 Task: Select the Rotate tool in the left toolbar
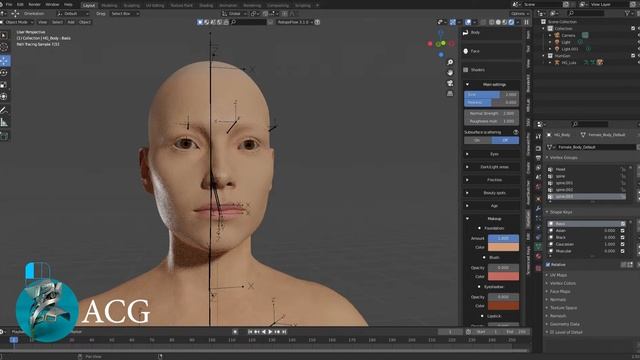4,73
